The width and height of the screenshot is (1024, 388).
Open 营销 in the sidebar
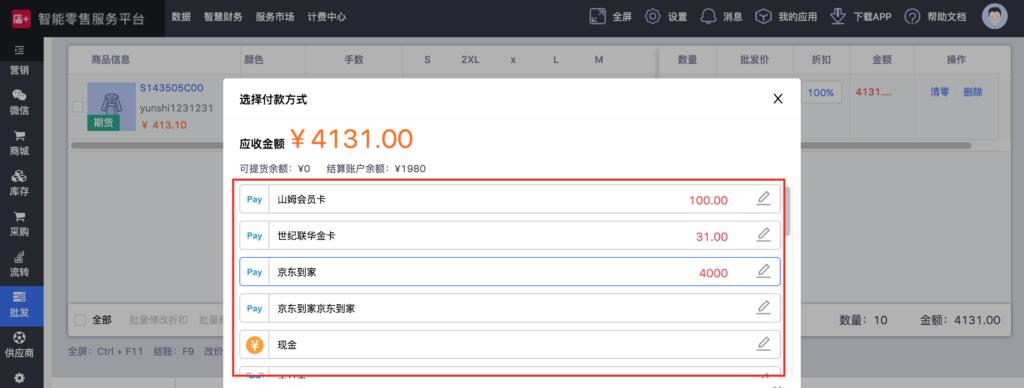click(20, 71)
